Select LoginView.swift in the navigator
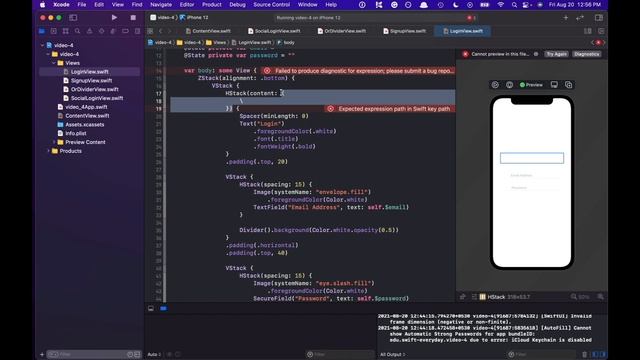The height and width of the screenshot is (360, 640). 89,72
